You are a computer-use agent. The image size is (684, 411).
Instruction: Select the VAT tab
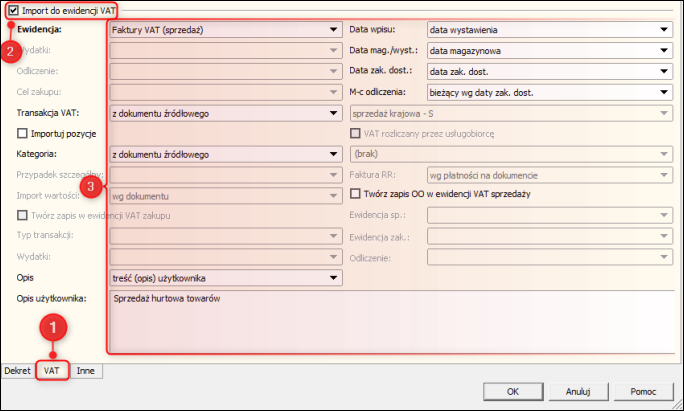[x=53, y=370]
